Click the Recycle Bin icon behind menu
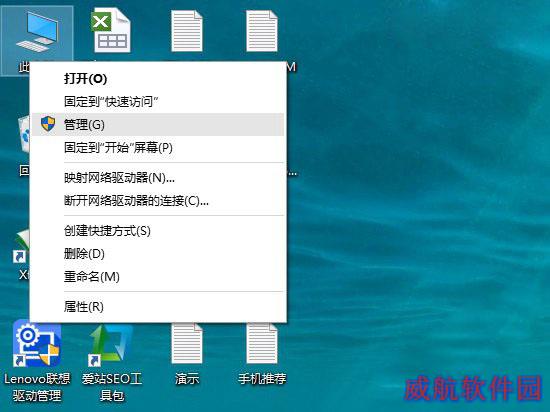The height and width of the screenshot is (412, 550). tap(24, 135)
